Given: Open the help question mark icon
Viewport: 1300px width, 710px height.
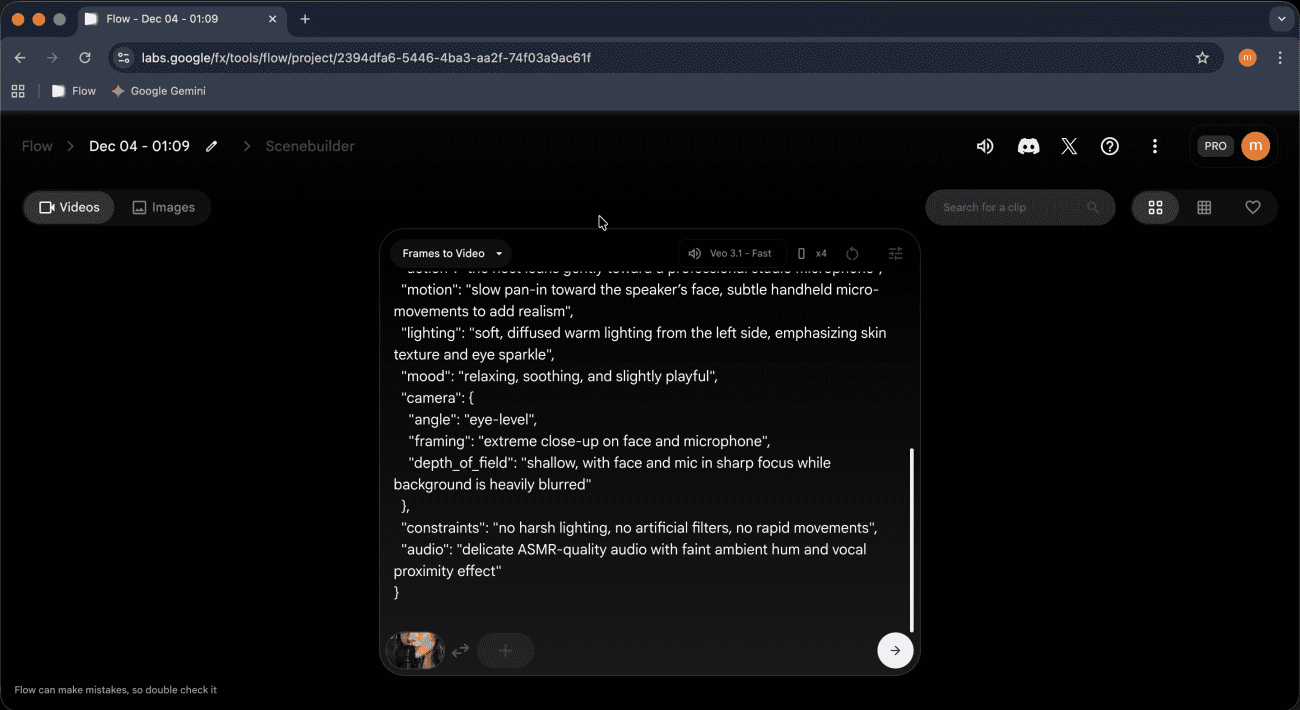Looking at the screenshot, I should tap(1110, 146).
